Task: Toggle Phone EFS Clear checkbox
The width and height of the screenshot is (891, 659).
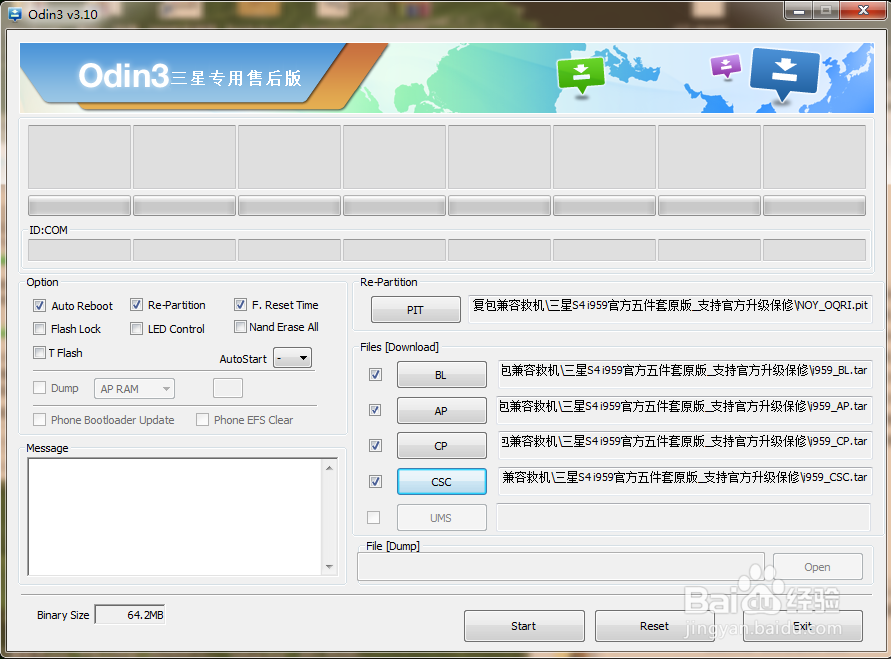Action: (x=202, y=419)
